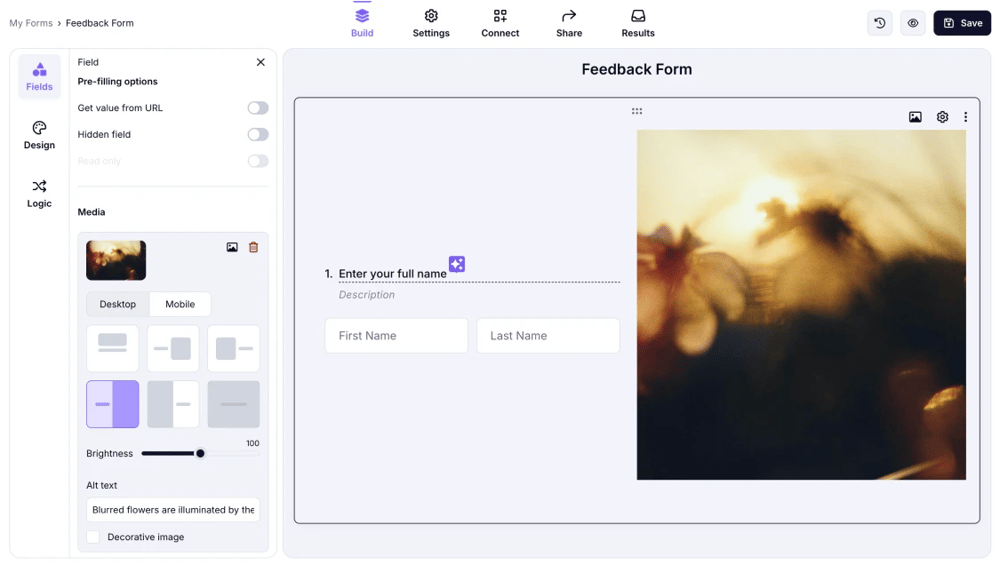Check the Decorative image checkbox
This screenshot has width=1000, height=565.
tap(93, 537)
